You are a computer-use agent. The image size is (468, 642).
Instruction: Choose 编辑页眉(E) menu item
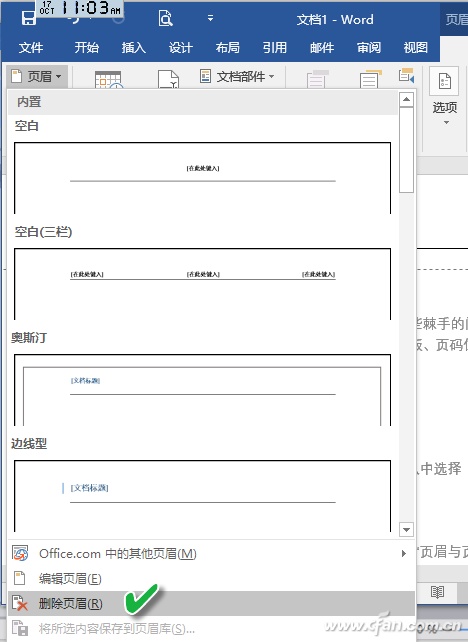(x=211, y=579)
